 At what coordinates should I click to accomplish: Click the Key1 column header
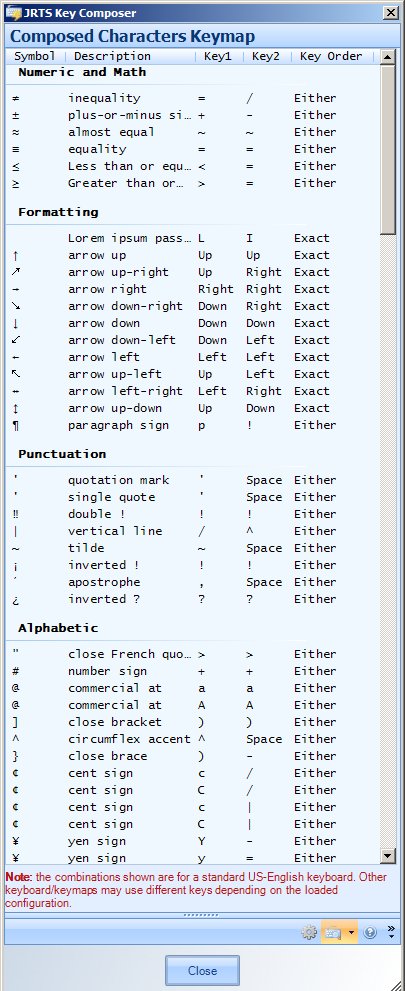pos(219,56)
